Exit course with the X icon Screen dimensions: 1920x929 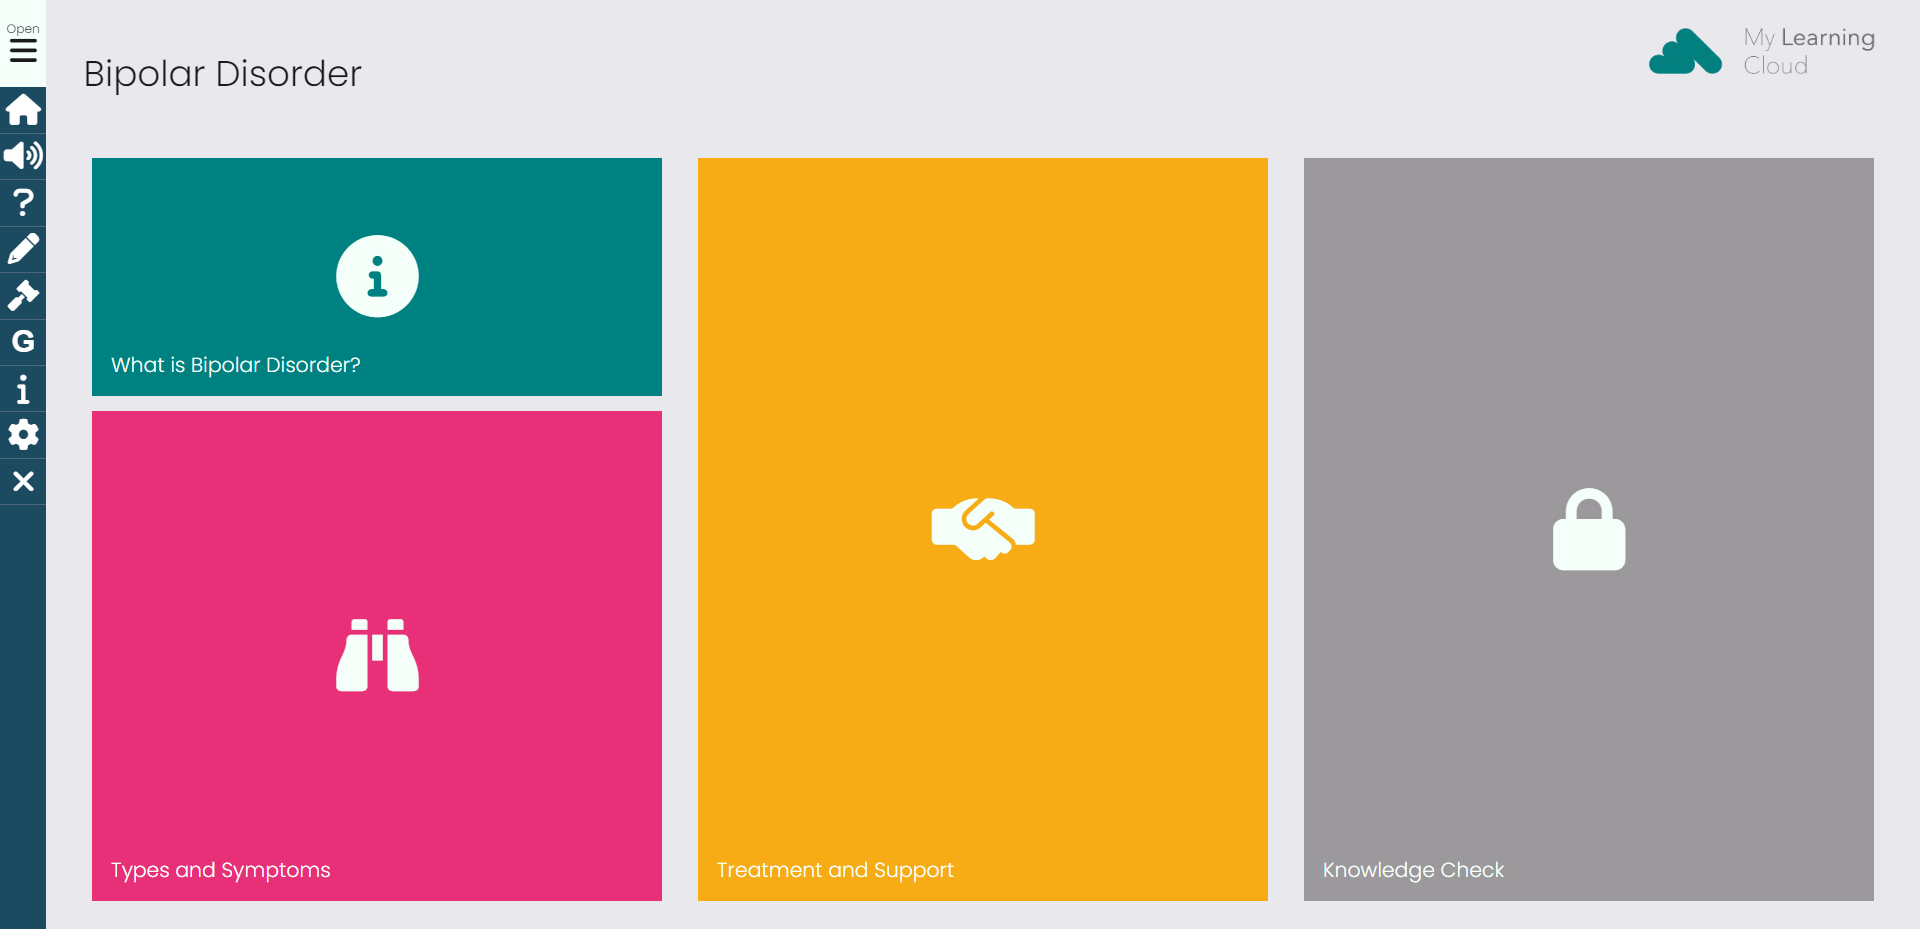click(23, 481)
